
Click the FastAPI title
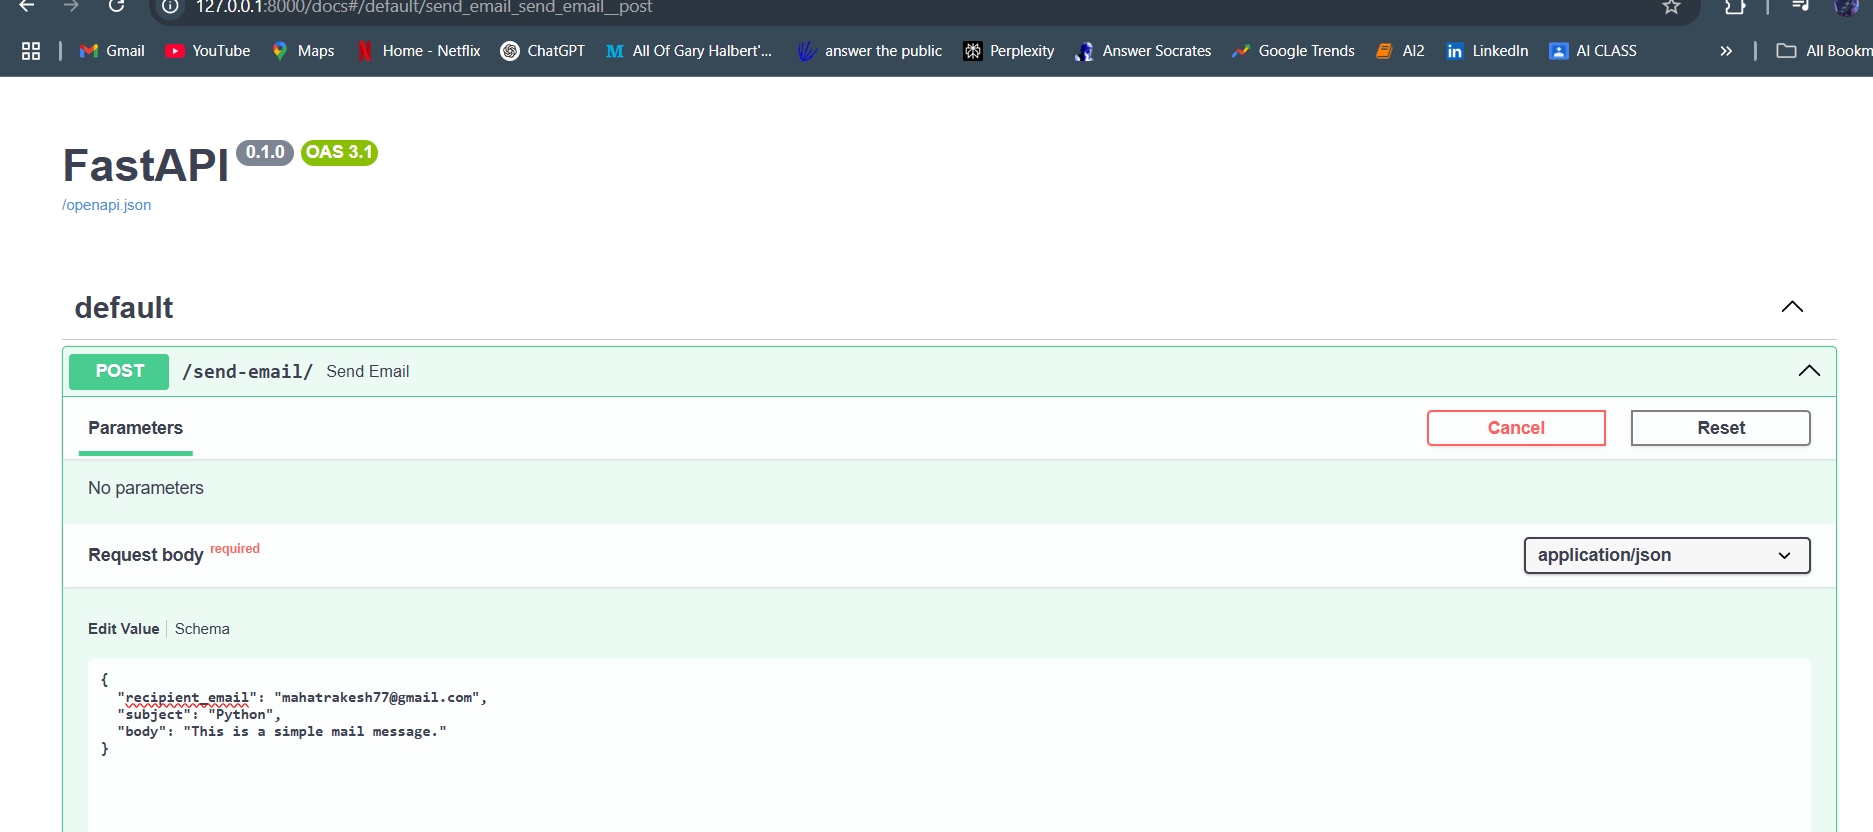pos(146,166)
